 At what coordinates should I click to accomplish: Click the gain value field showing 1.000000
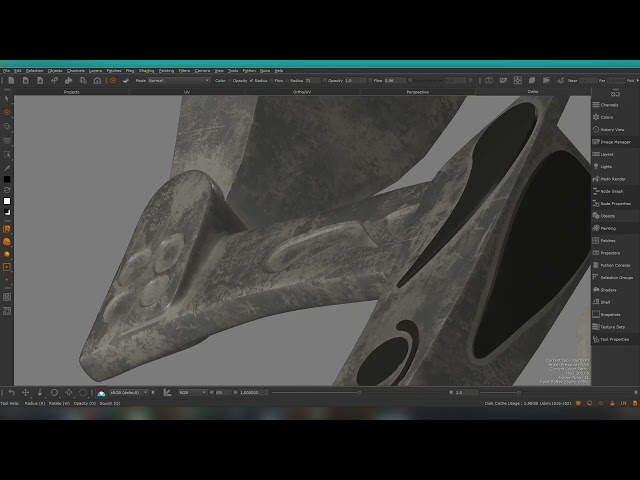[254, 392]
